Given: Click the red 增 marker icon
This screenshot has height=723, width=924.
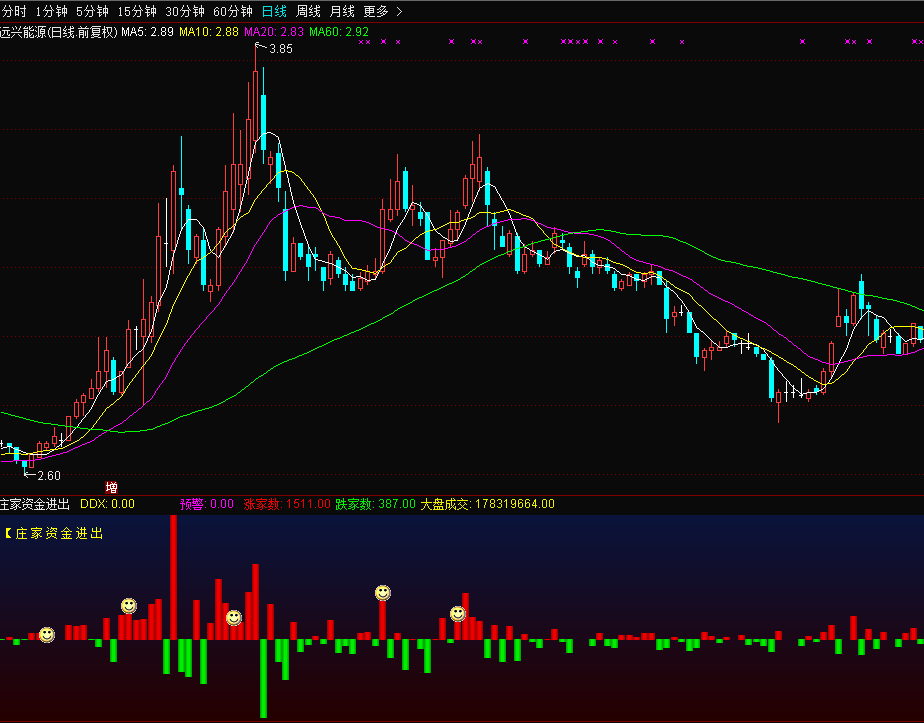Looking at the screenshot, I should pos(111,487).
